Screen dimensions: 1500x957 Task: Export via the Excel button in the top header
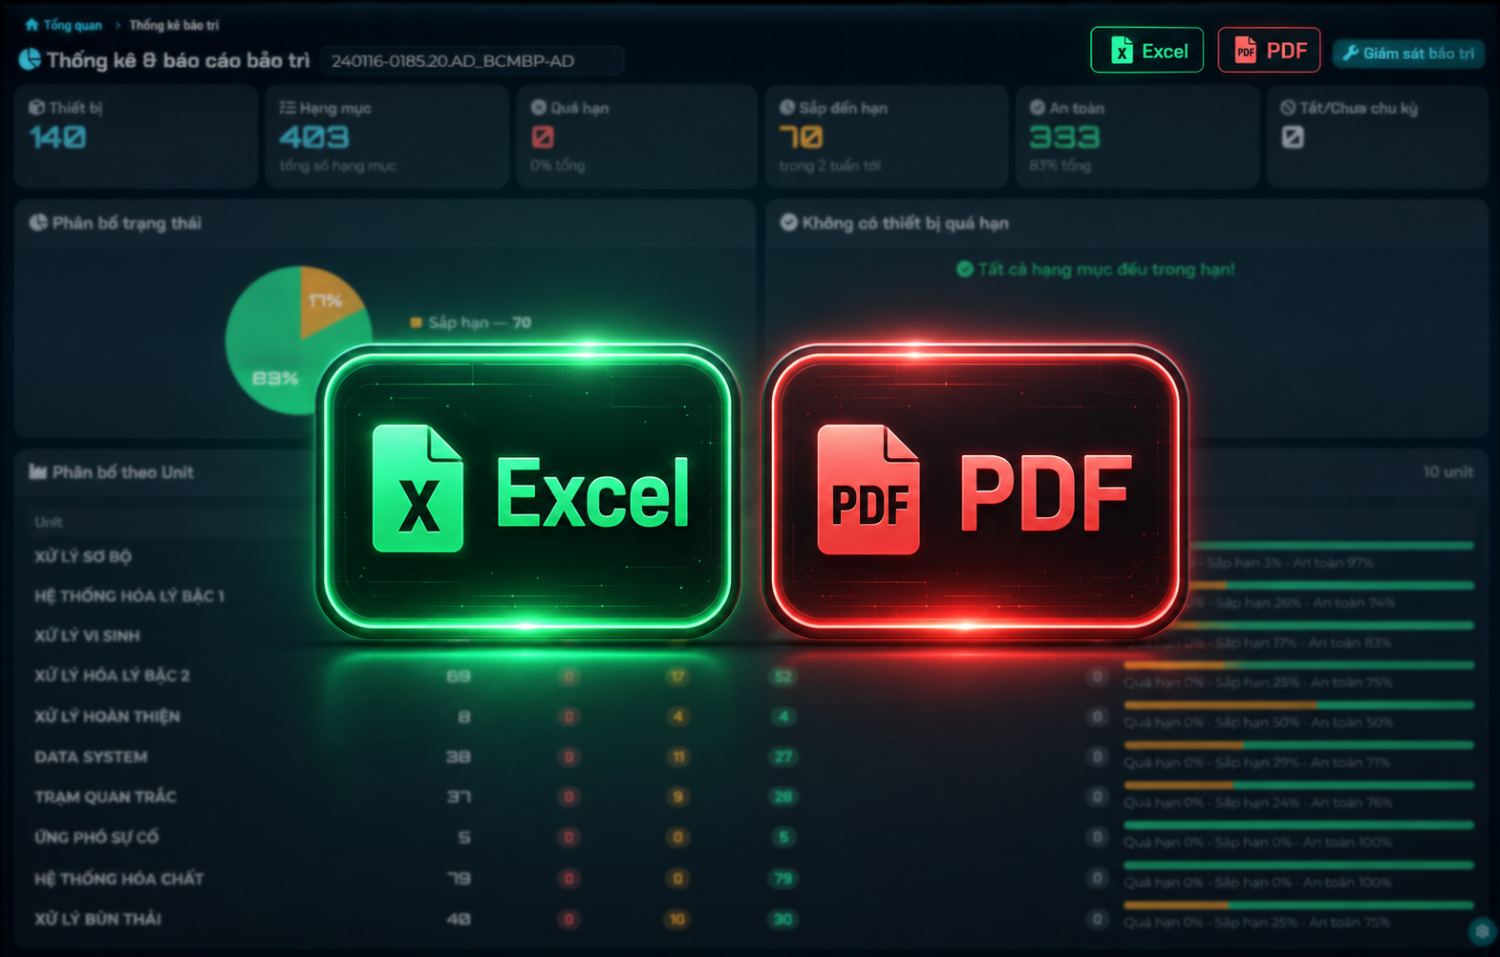pyautogui.click(x=1147, y=50)
